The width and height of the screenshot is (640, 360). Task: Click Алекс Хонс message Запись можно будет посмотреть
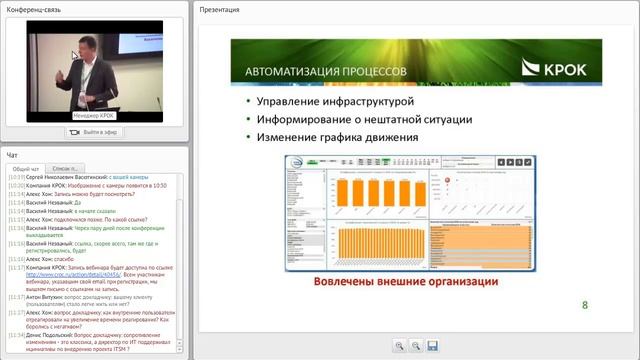(x=72, y=194)
